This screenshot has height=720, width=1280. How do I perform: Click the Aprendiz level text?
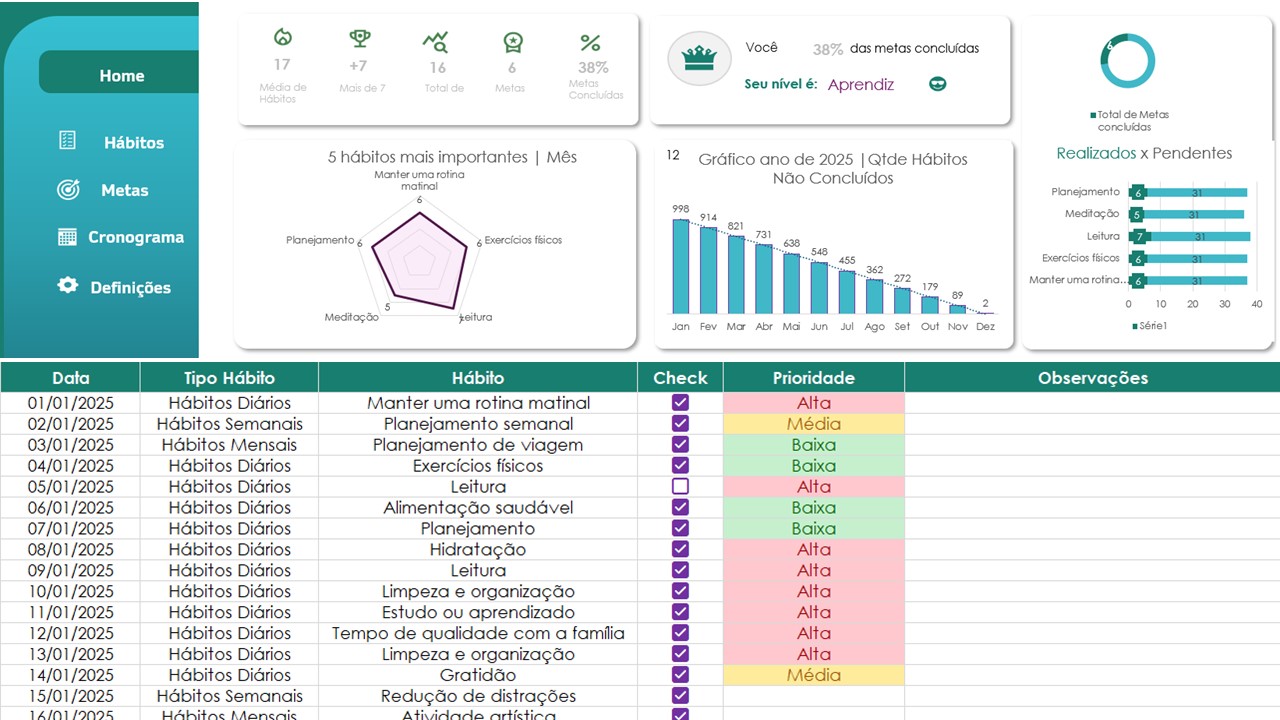[x=860, y=85]
